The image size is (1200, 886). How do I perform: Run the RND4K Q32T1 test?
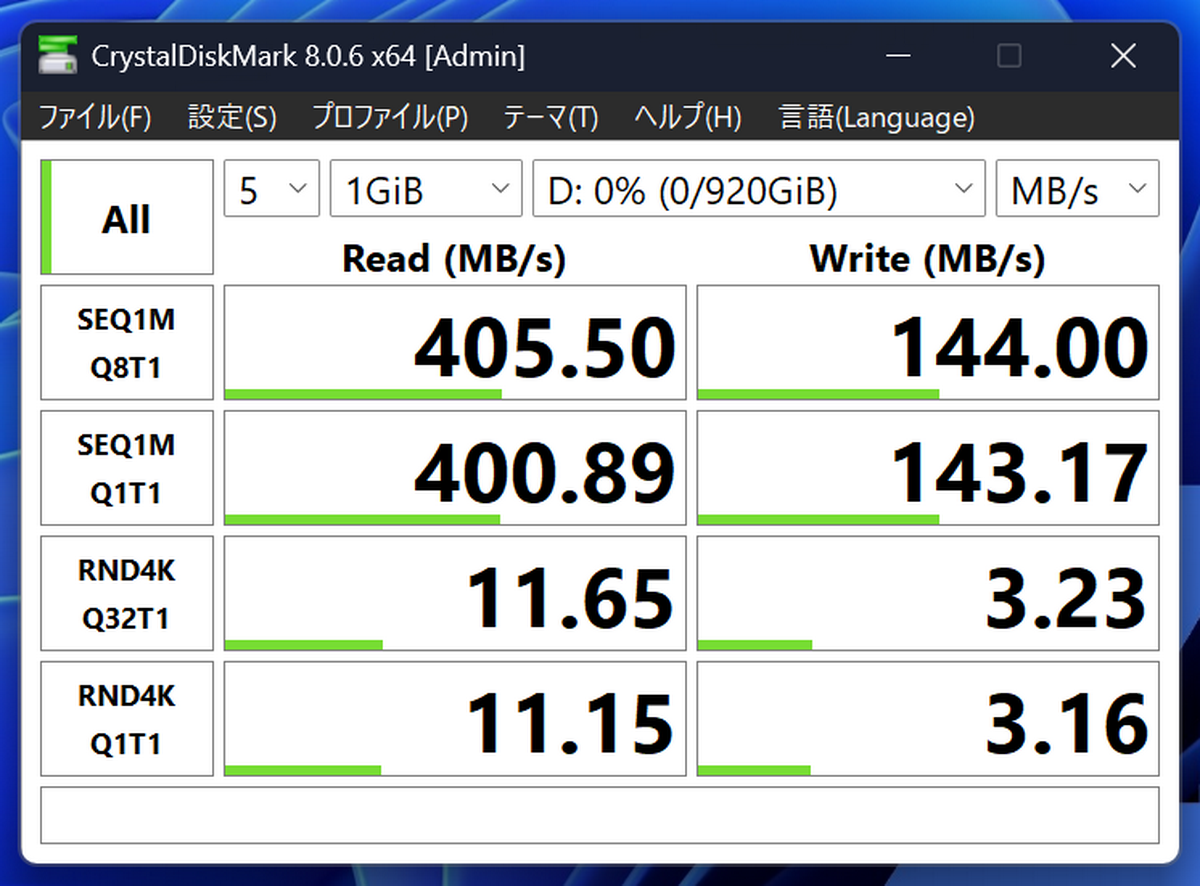127,593
